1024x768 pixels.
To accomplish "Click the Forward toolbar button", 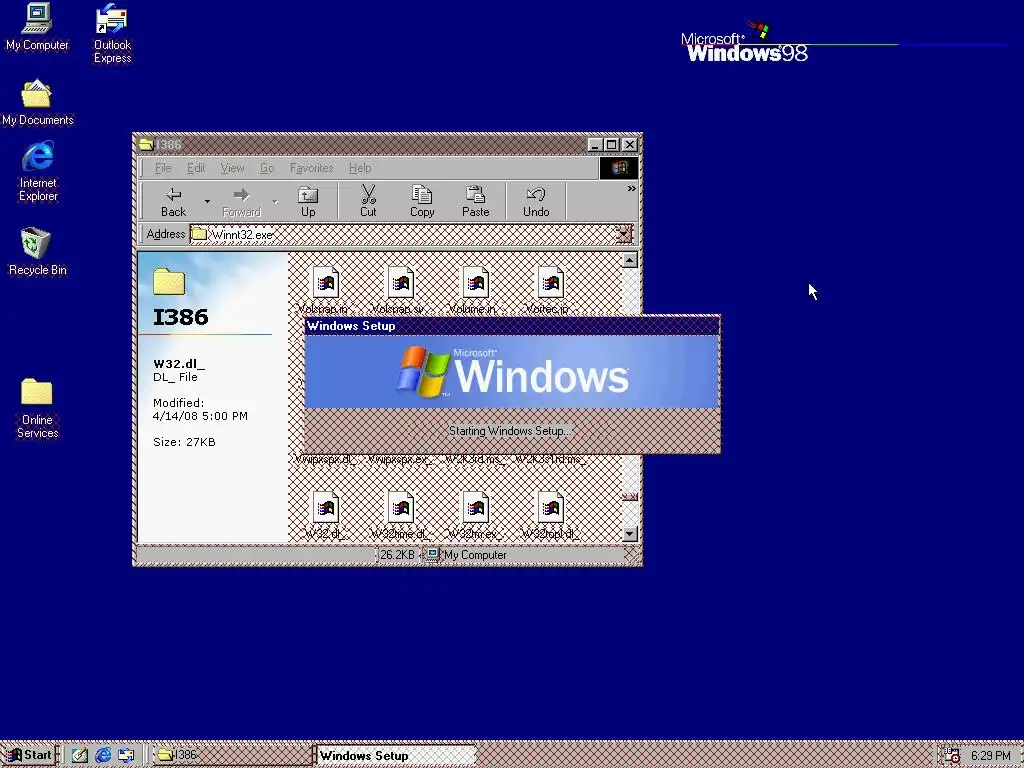I will (241, 201).
